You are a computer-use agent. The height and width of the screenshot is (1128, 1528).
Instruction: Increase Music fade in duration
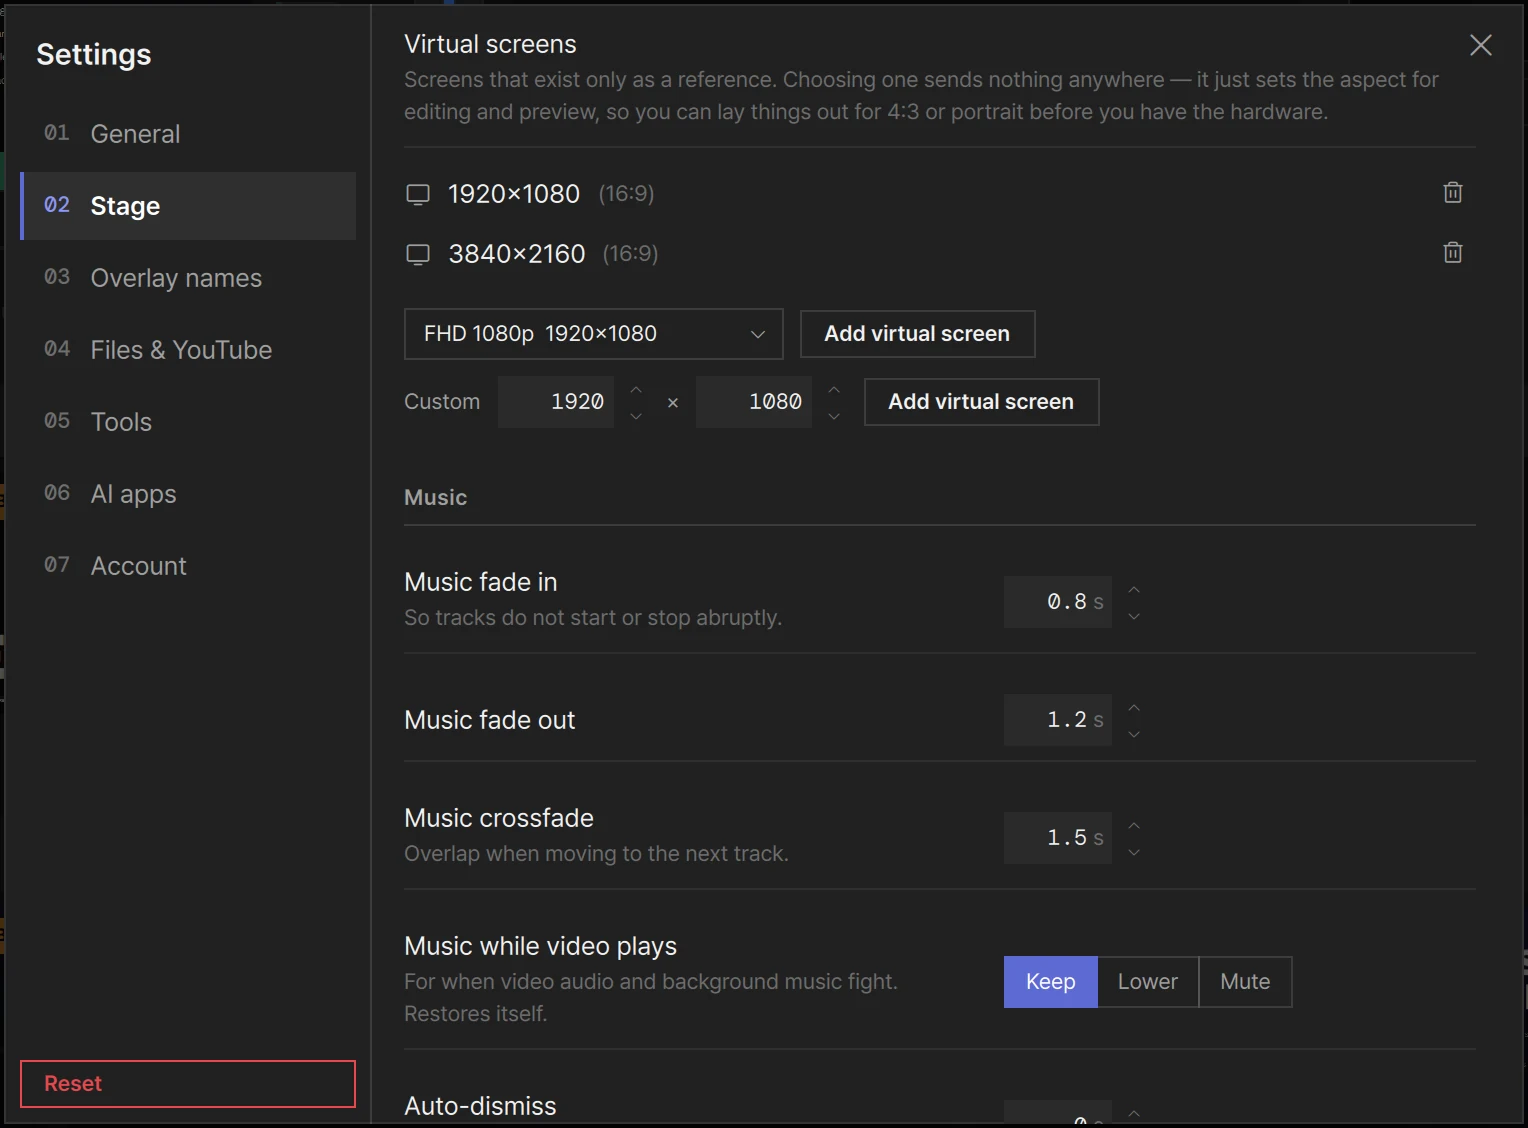pos(1134,589)
